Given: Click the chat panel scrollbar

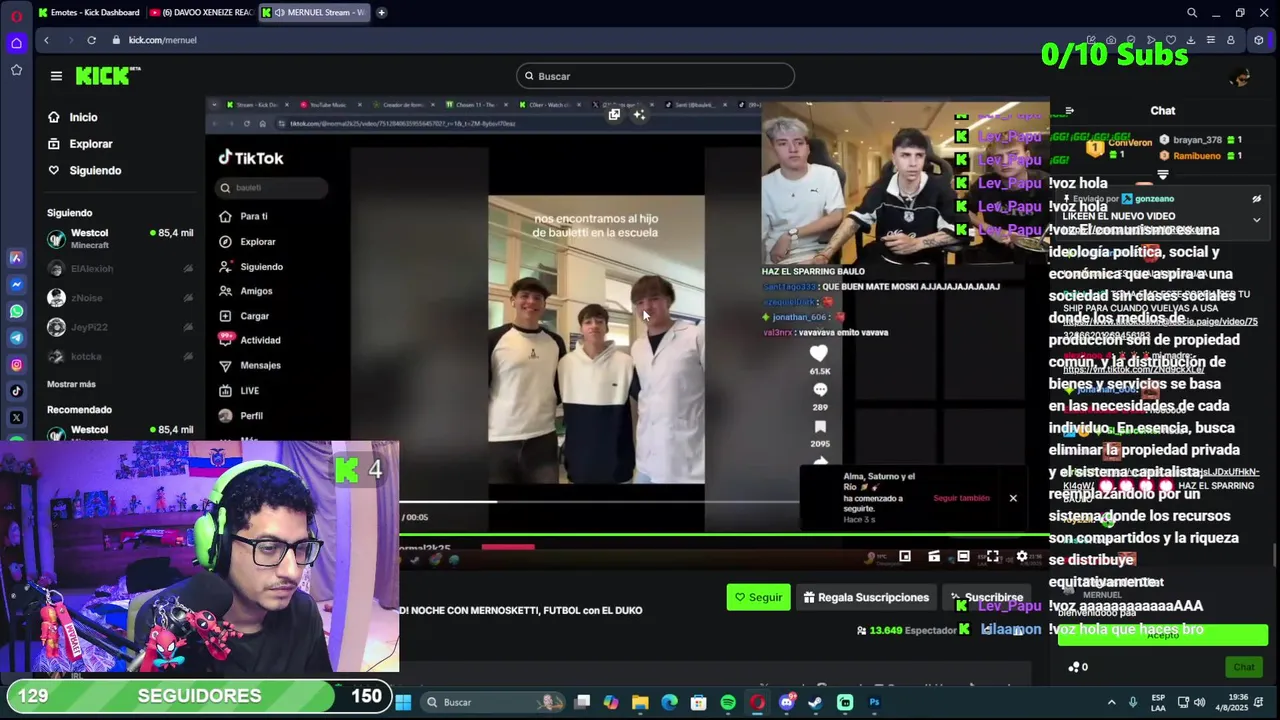Looking at the screenshot, I should tap(1274, 555).
